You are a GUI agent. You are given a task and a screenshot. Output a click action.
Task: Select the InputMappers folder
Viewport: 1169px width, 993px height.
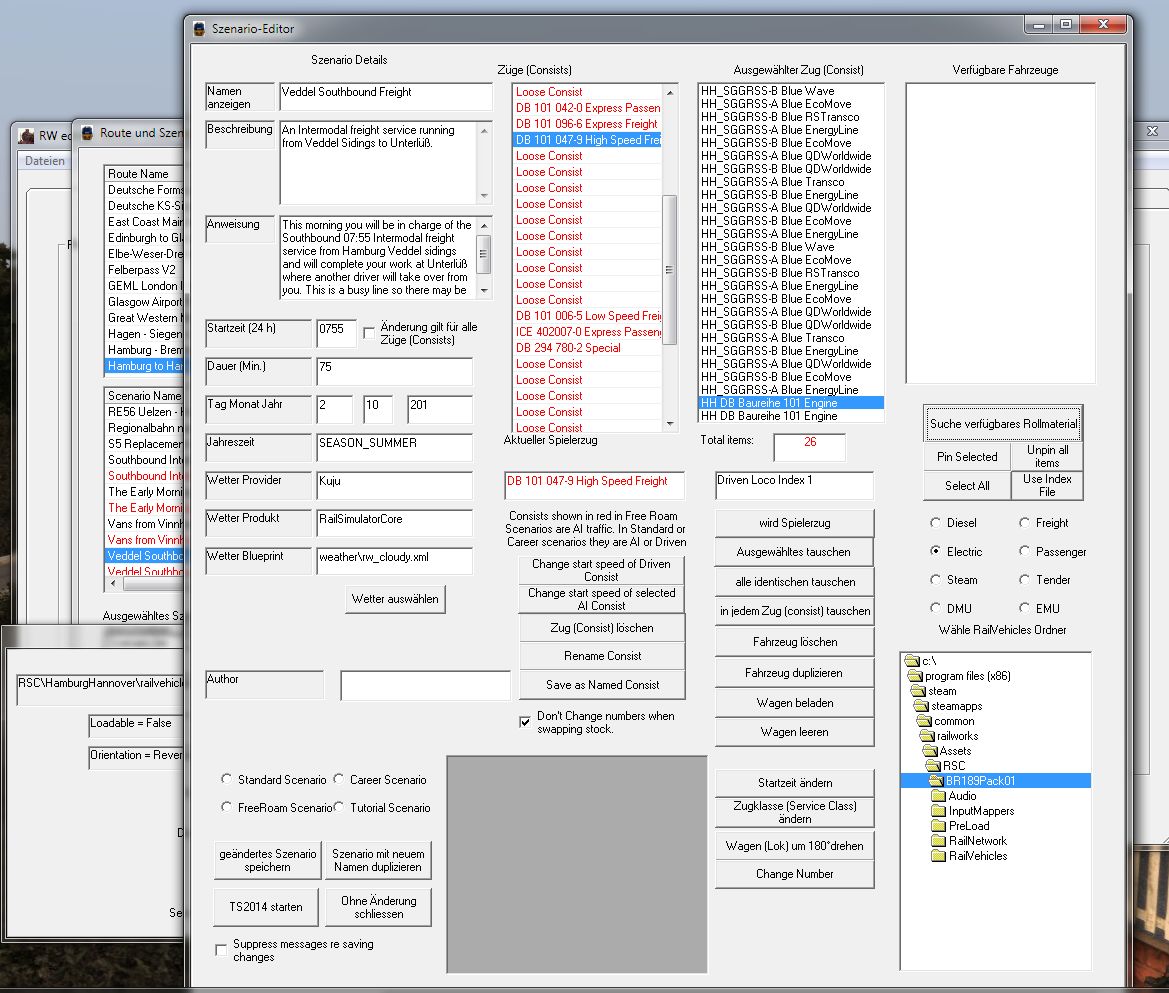pos(980,811)
